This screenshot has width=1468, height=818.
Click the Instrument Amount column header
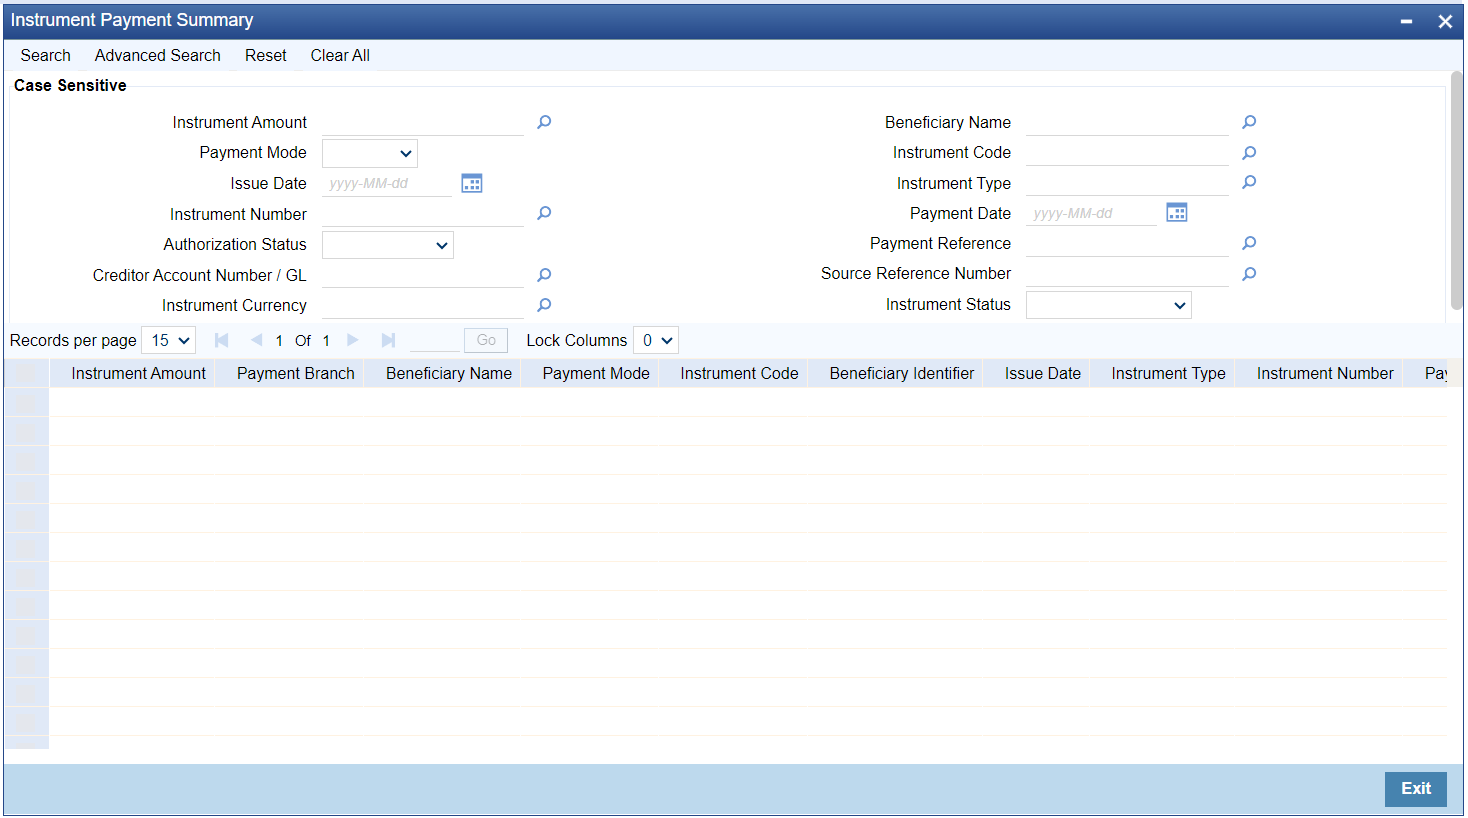[x=138, y=373]
